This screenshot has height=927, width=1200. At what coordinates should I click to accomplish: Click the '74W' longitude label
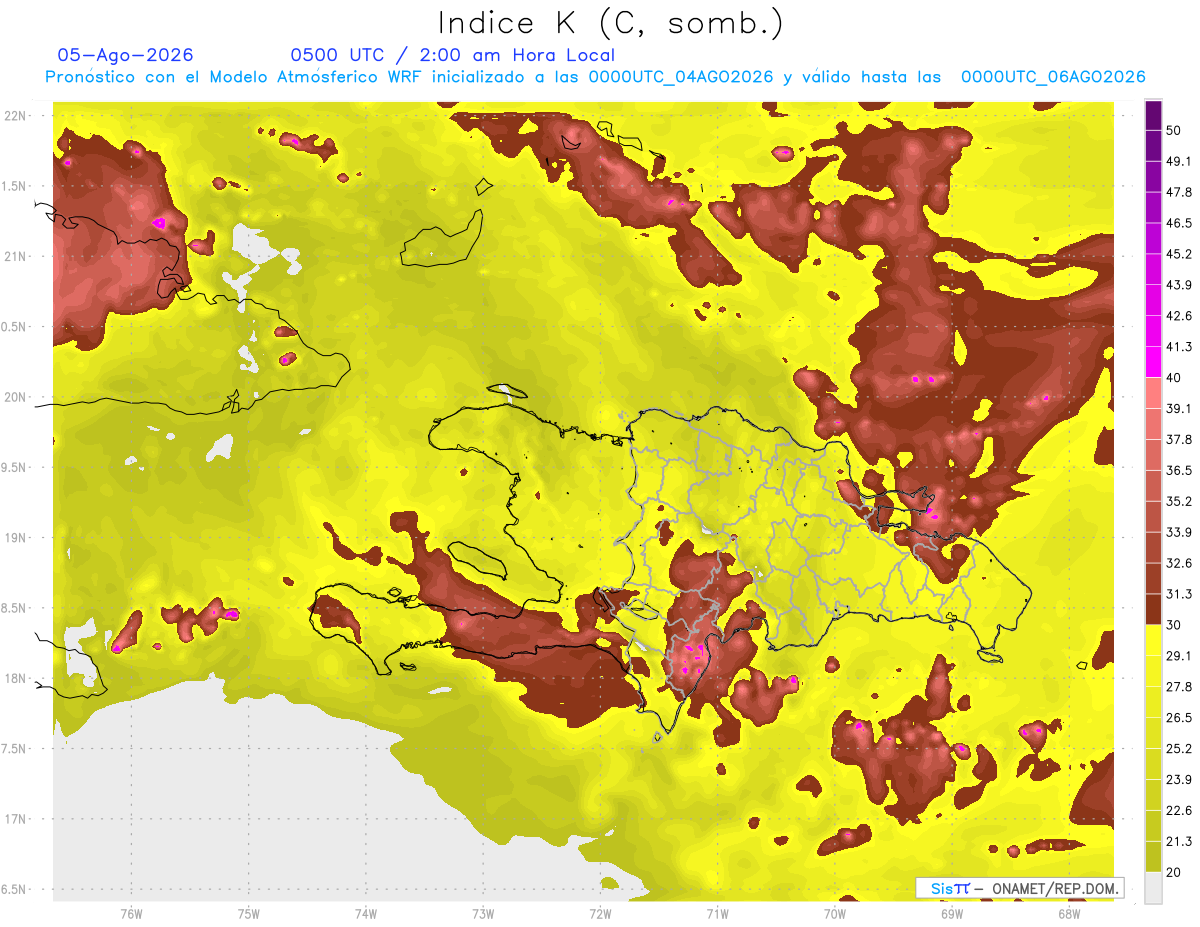tap(366, 913)
